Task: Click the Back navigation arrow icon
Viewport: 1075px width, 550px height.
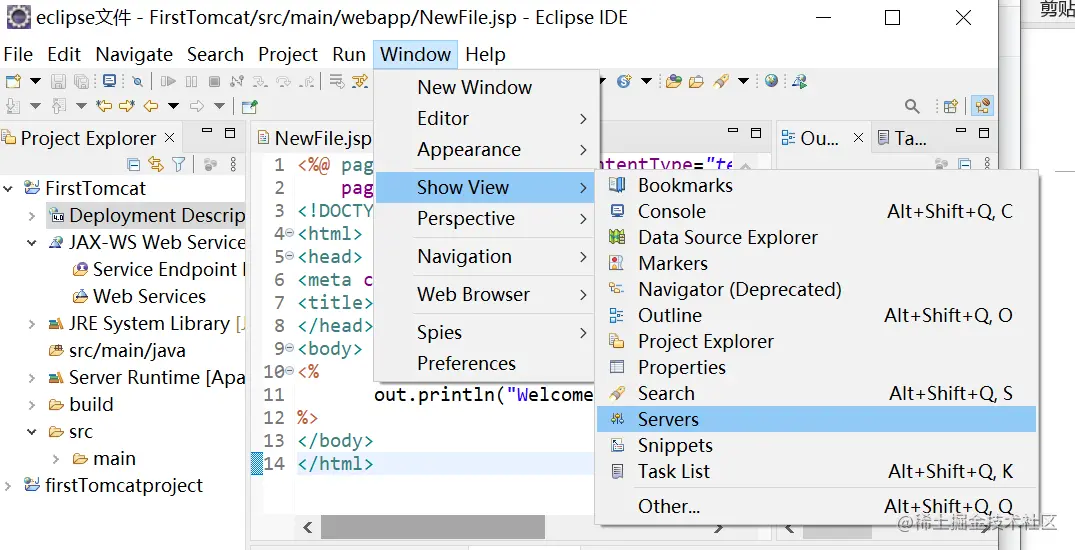Action: (151, 106)
